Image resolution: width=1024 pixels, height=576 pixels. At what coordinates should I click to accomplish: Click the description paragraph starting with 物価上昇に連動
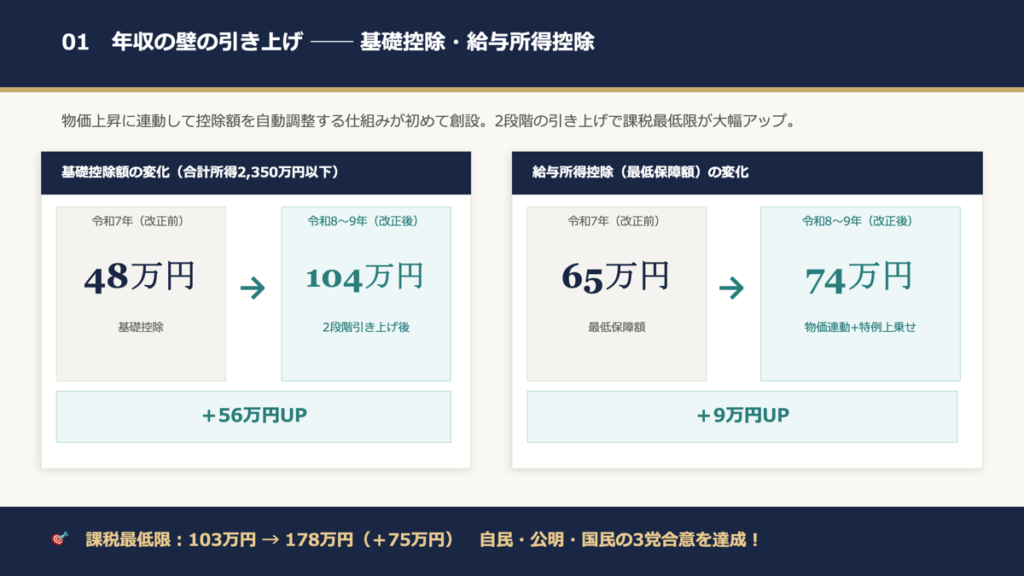[x=428, y=122]
